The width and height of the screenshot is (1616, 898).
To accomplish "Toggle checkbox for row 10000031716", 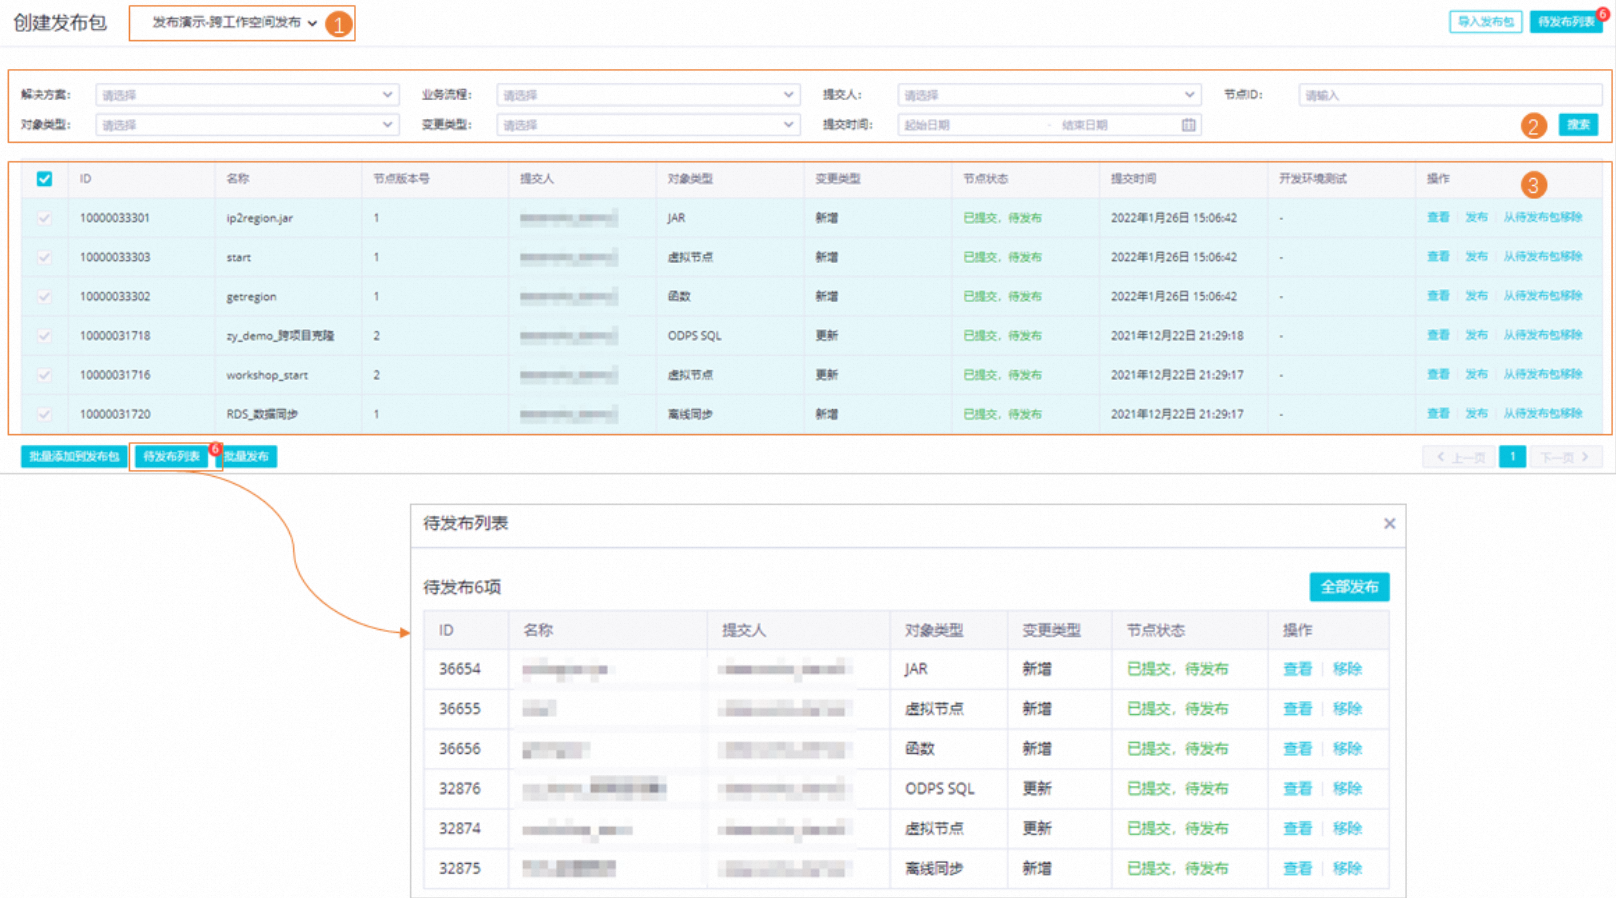I will (x=44, y=375).
